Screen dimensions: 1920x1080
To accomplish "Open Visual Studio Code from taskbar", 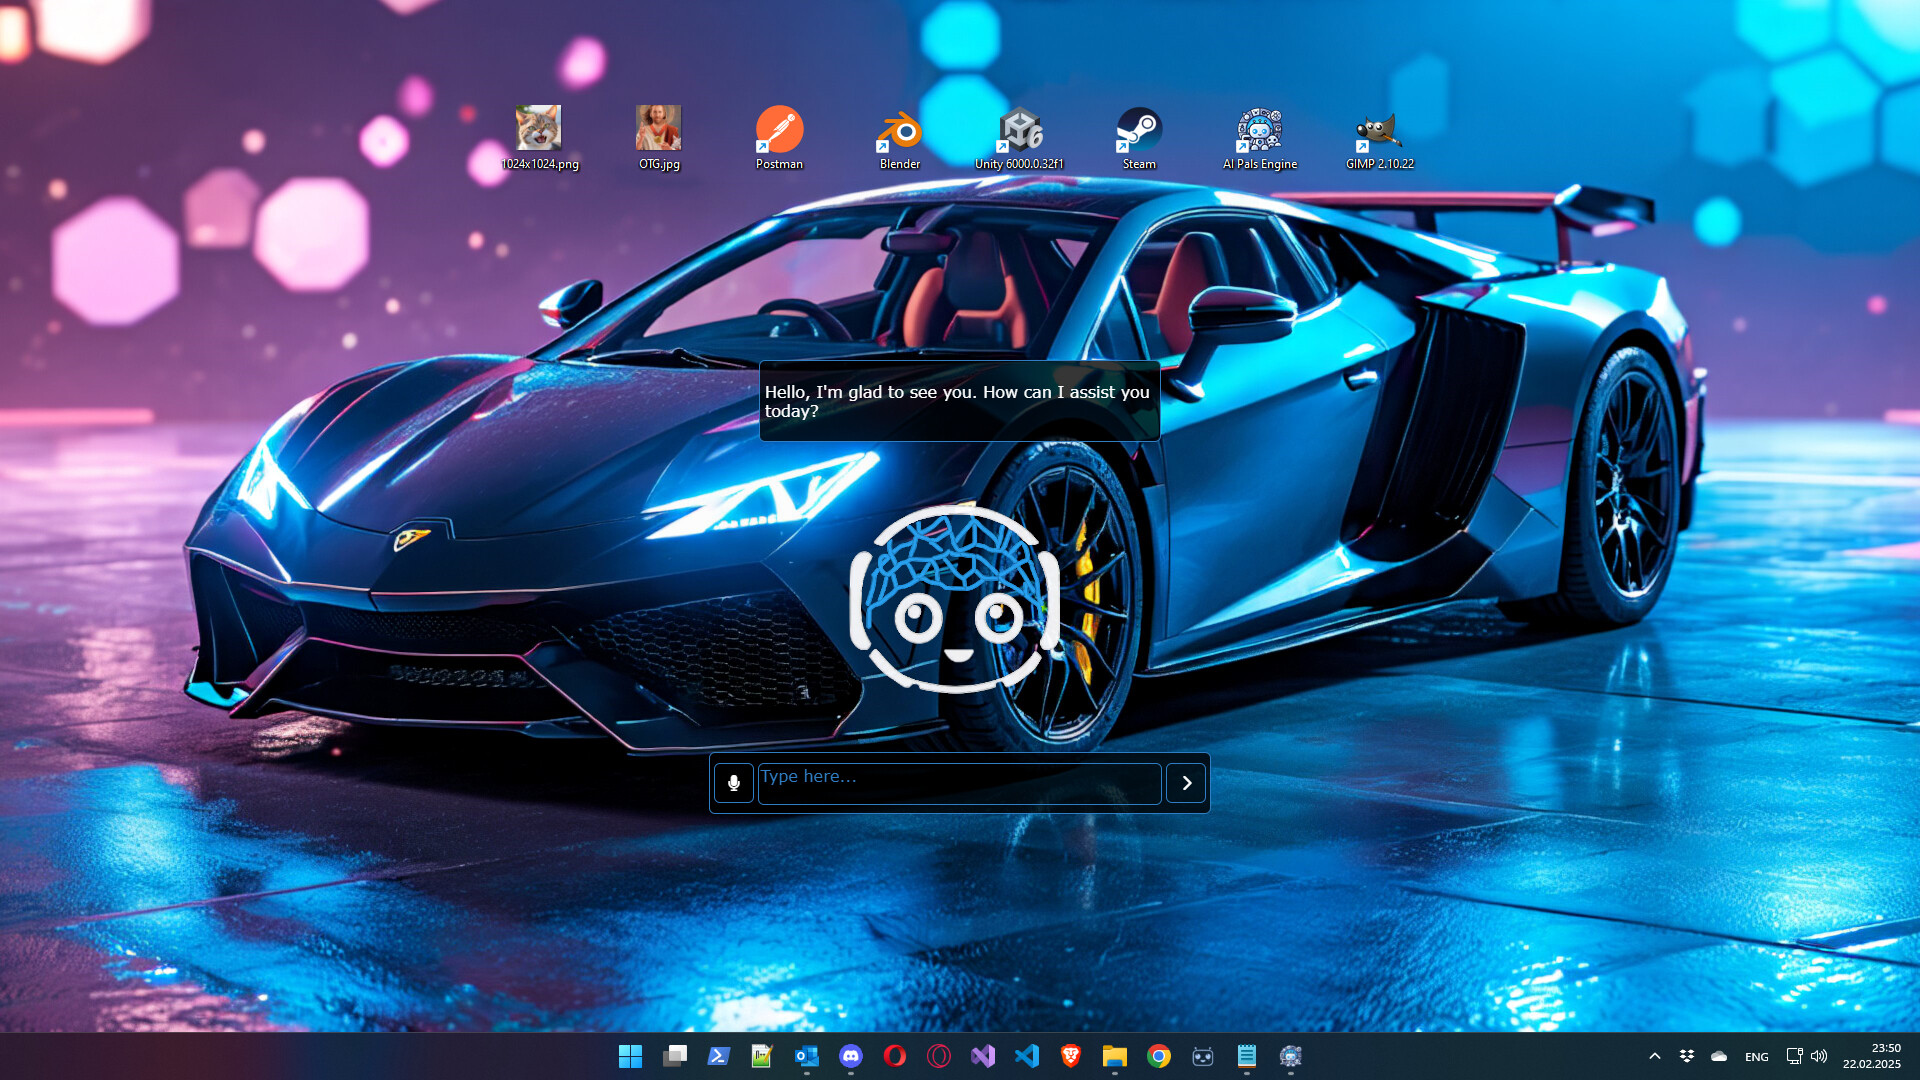I will [x=1027, y=1056].
